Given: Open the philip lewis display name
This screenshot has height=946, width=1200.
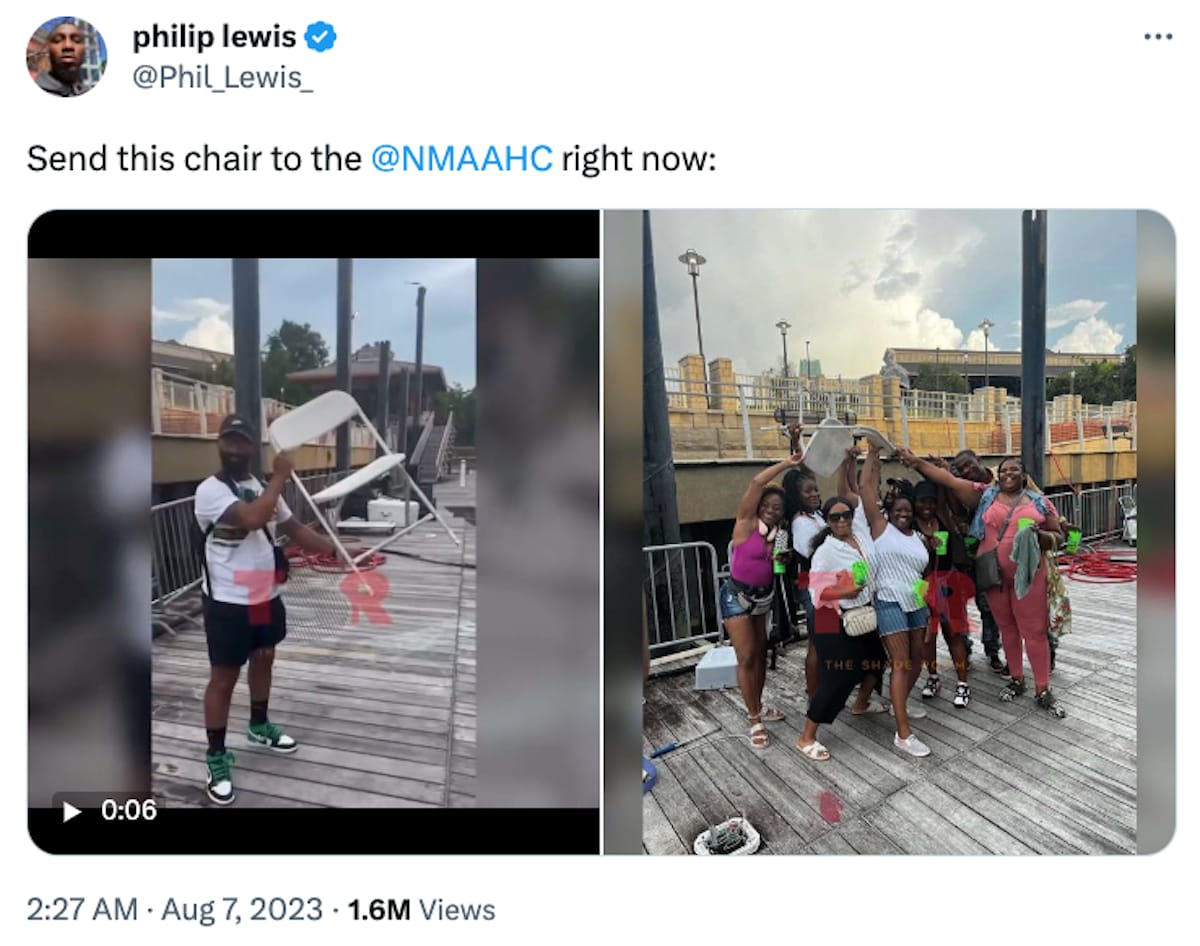Looking at the screenshot, I should [x=214, y=38].
